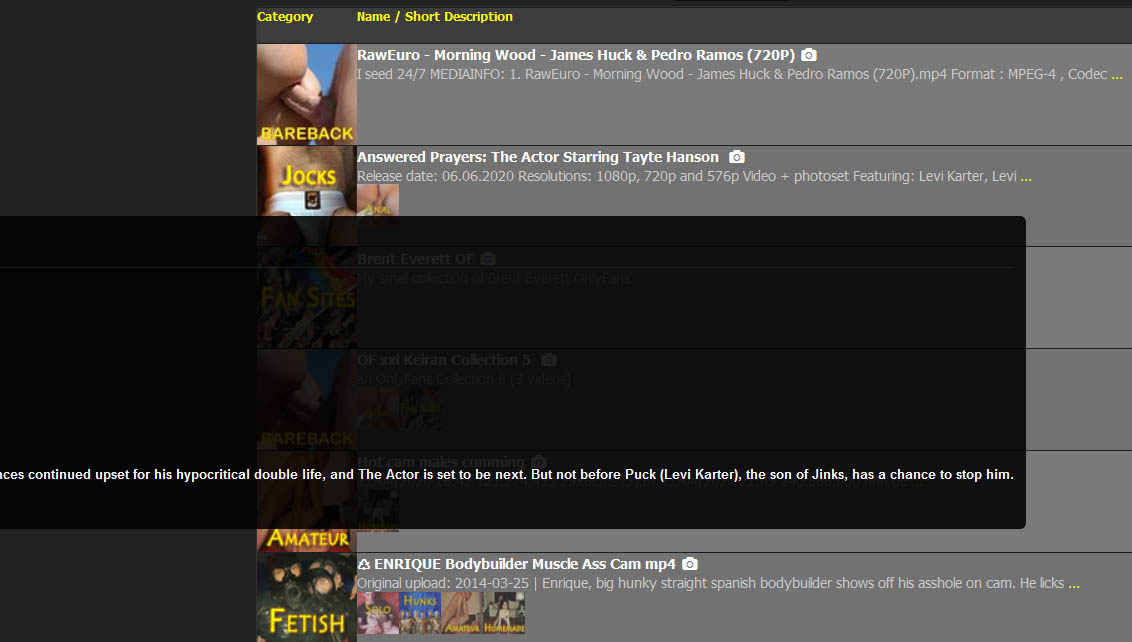Image resolution: width=1132 pixels, height=642 pixels.
Task: Click the camera icon next to Keiran Collection 5
Action: (x=548, y=360)
